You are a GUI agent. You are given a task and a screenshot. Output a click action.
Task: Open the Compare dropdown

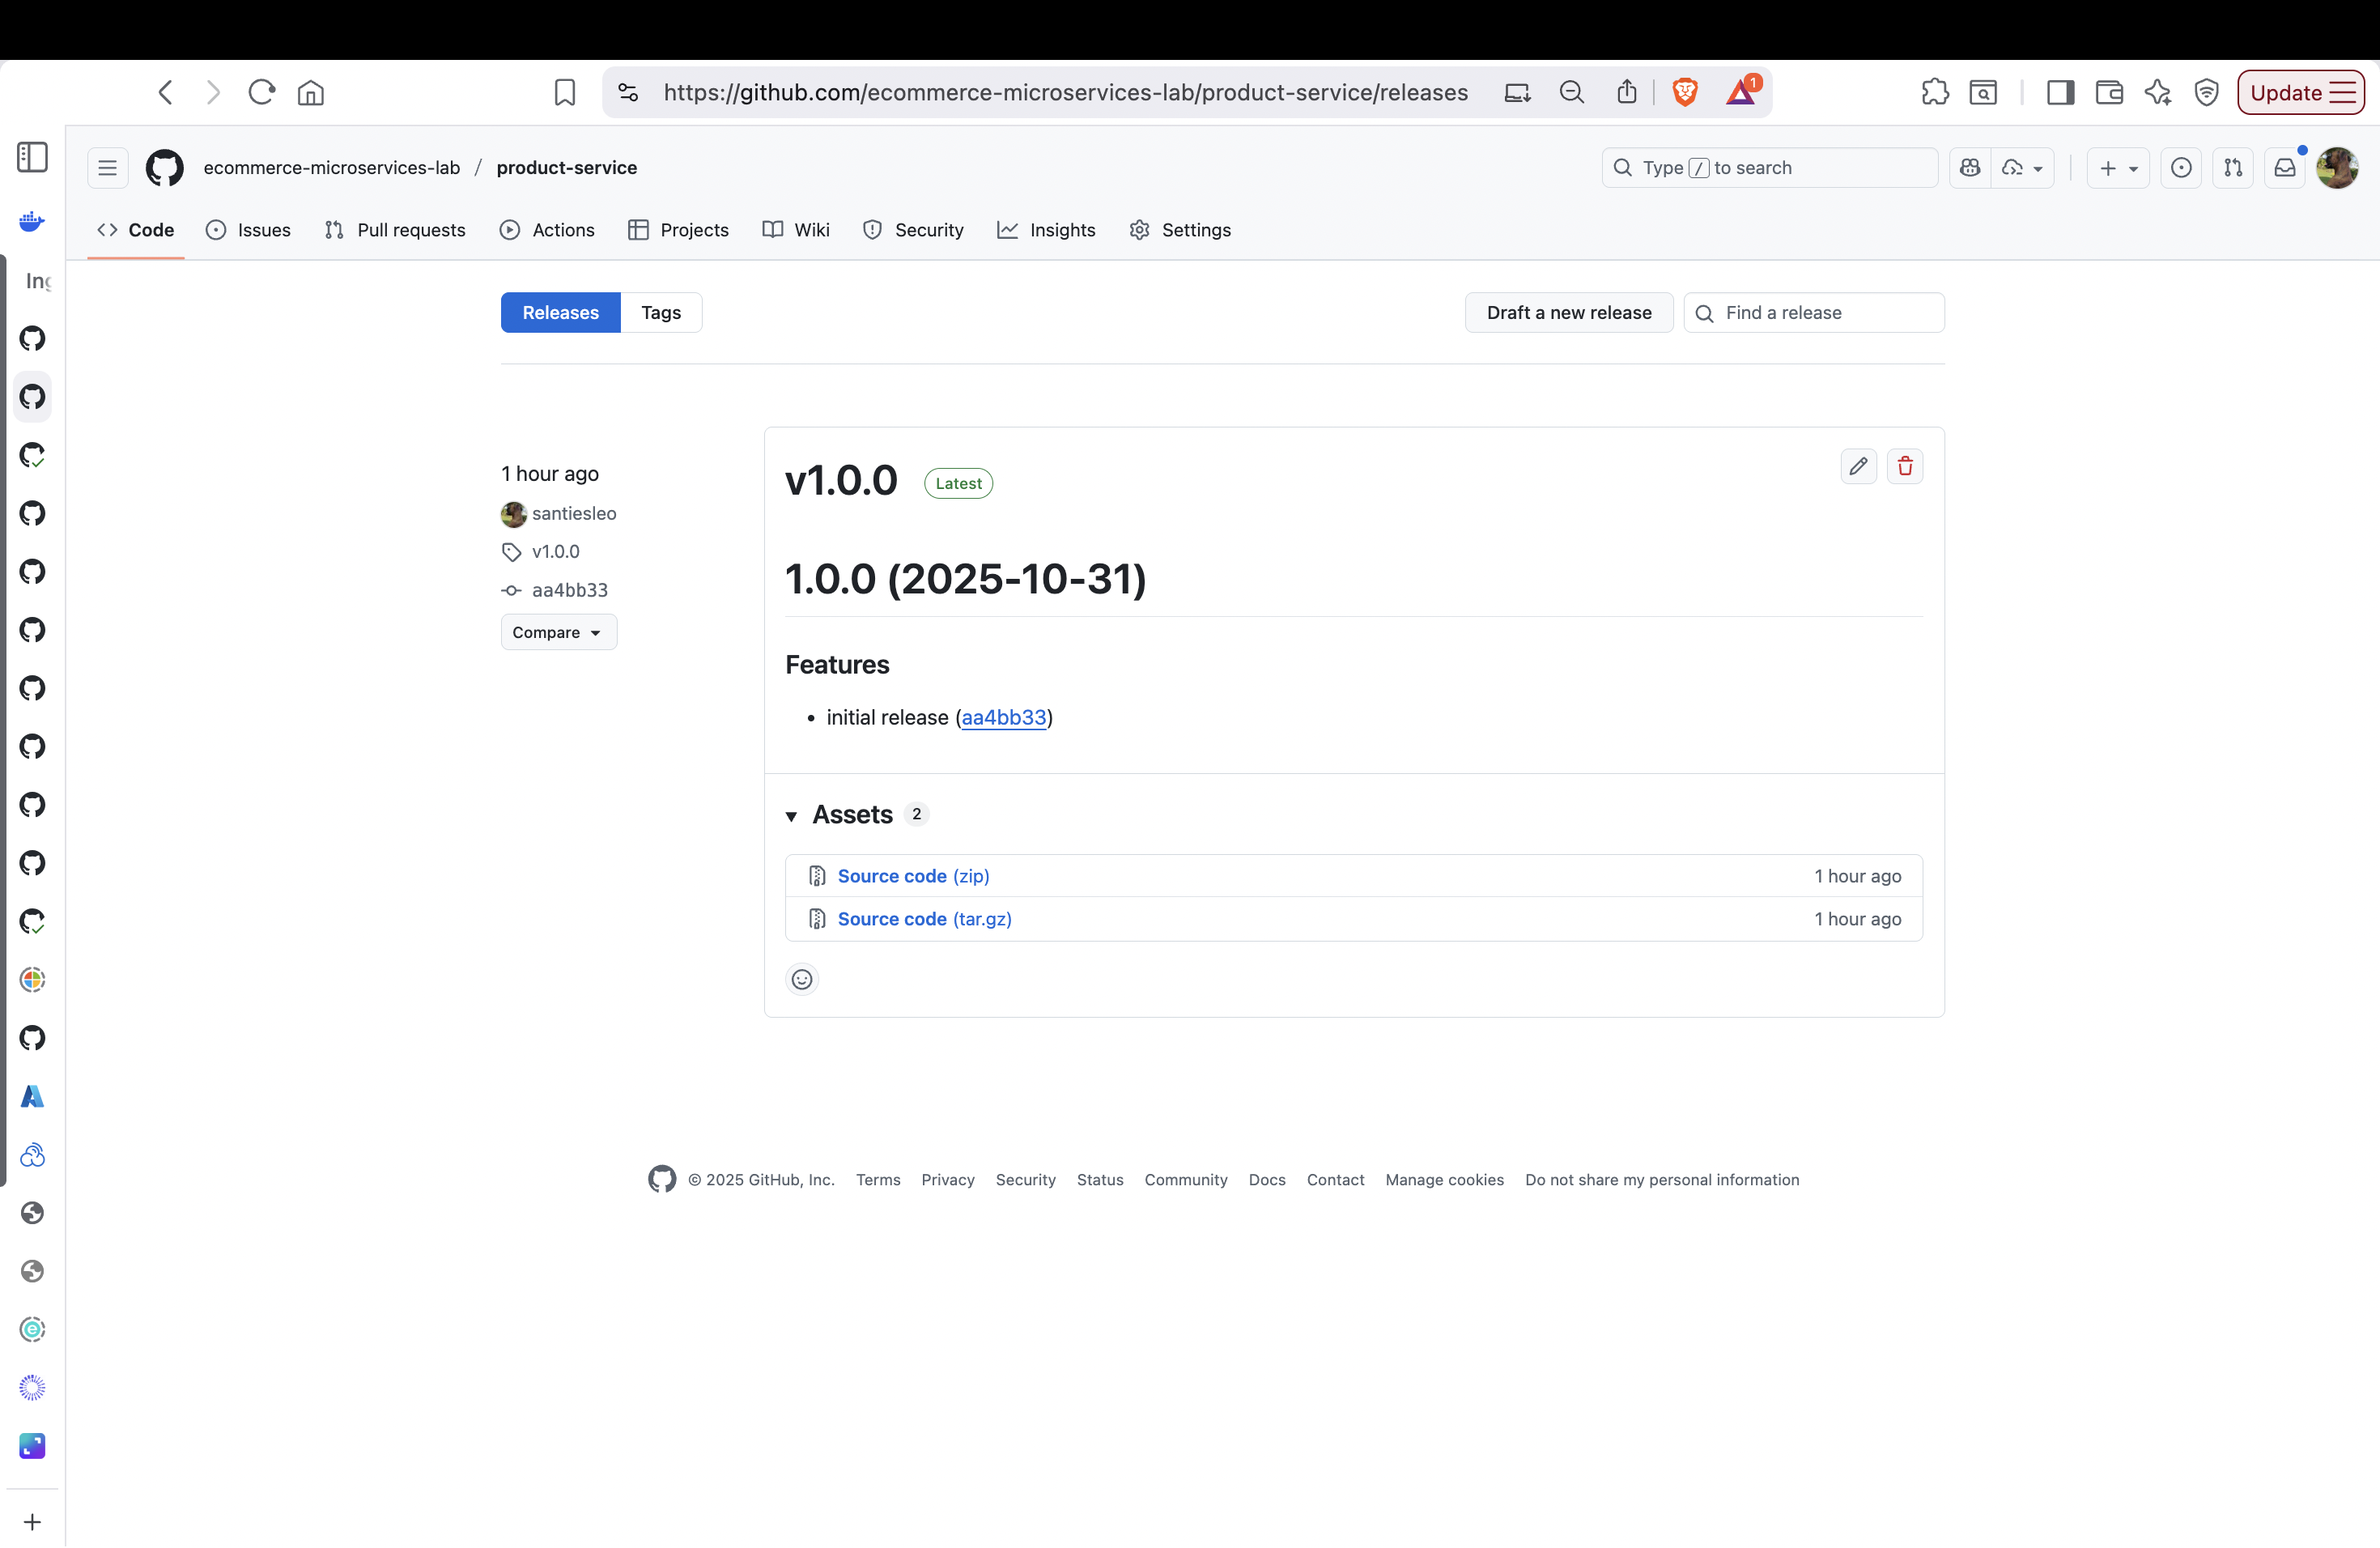[x=558, y=632]
